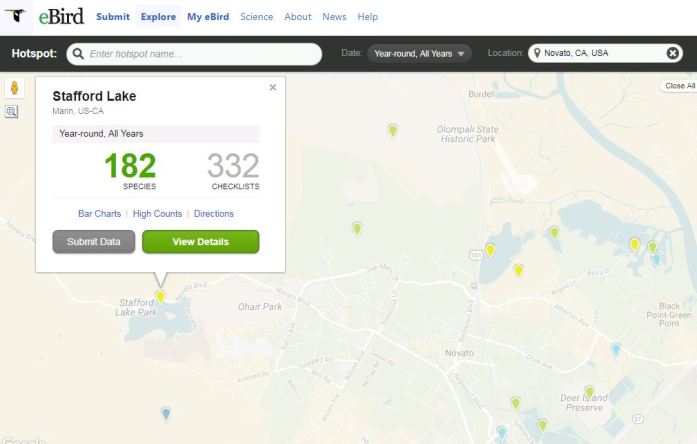Open the Help page

[368, 17]
